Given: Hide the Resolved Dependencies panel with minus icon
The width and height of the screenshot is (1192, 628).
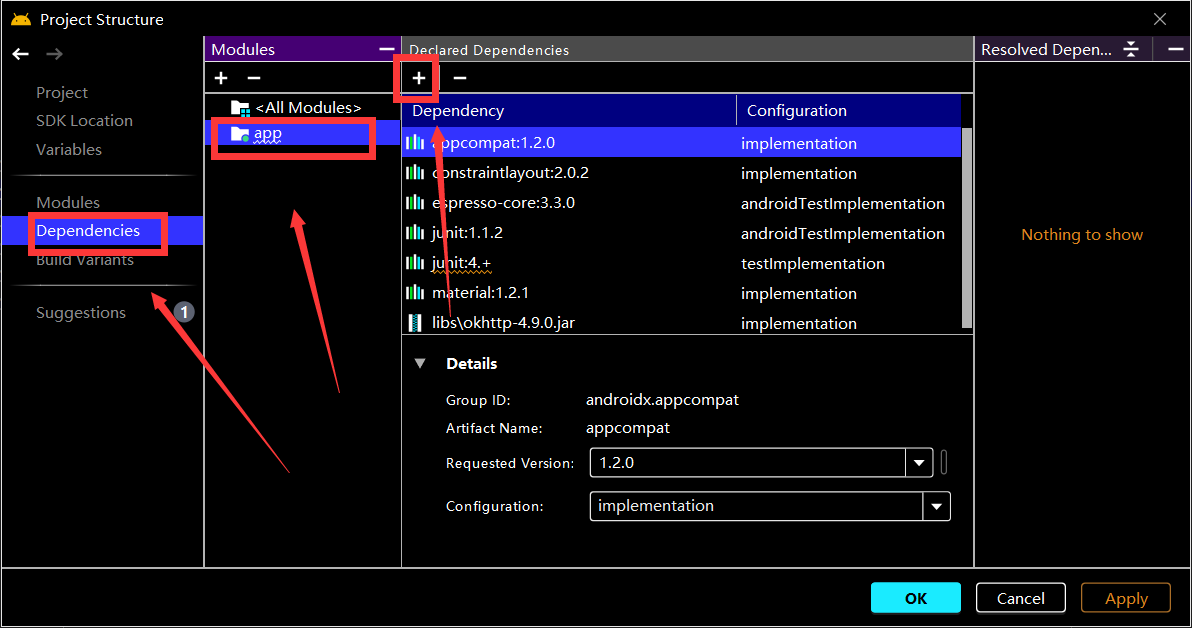Looking at the screenshot, I should click(1172, 49).
